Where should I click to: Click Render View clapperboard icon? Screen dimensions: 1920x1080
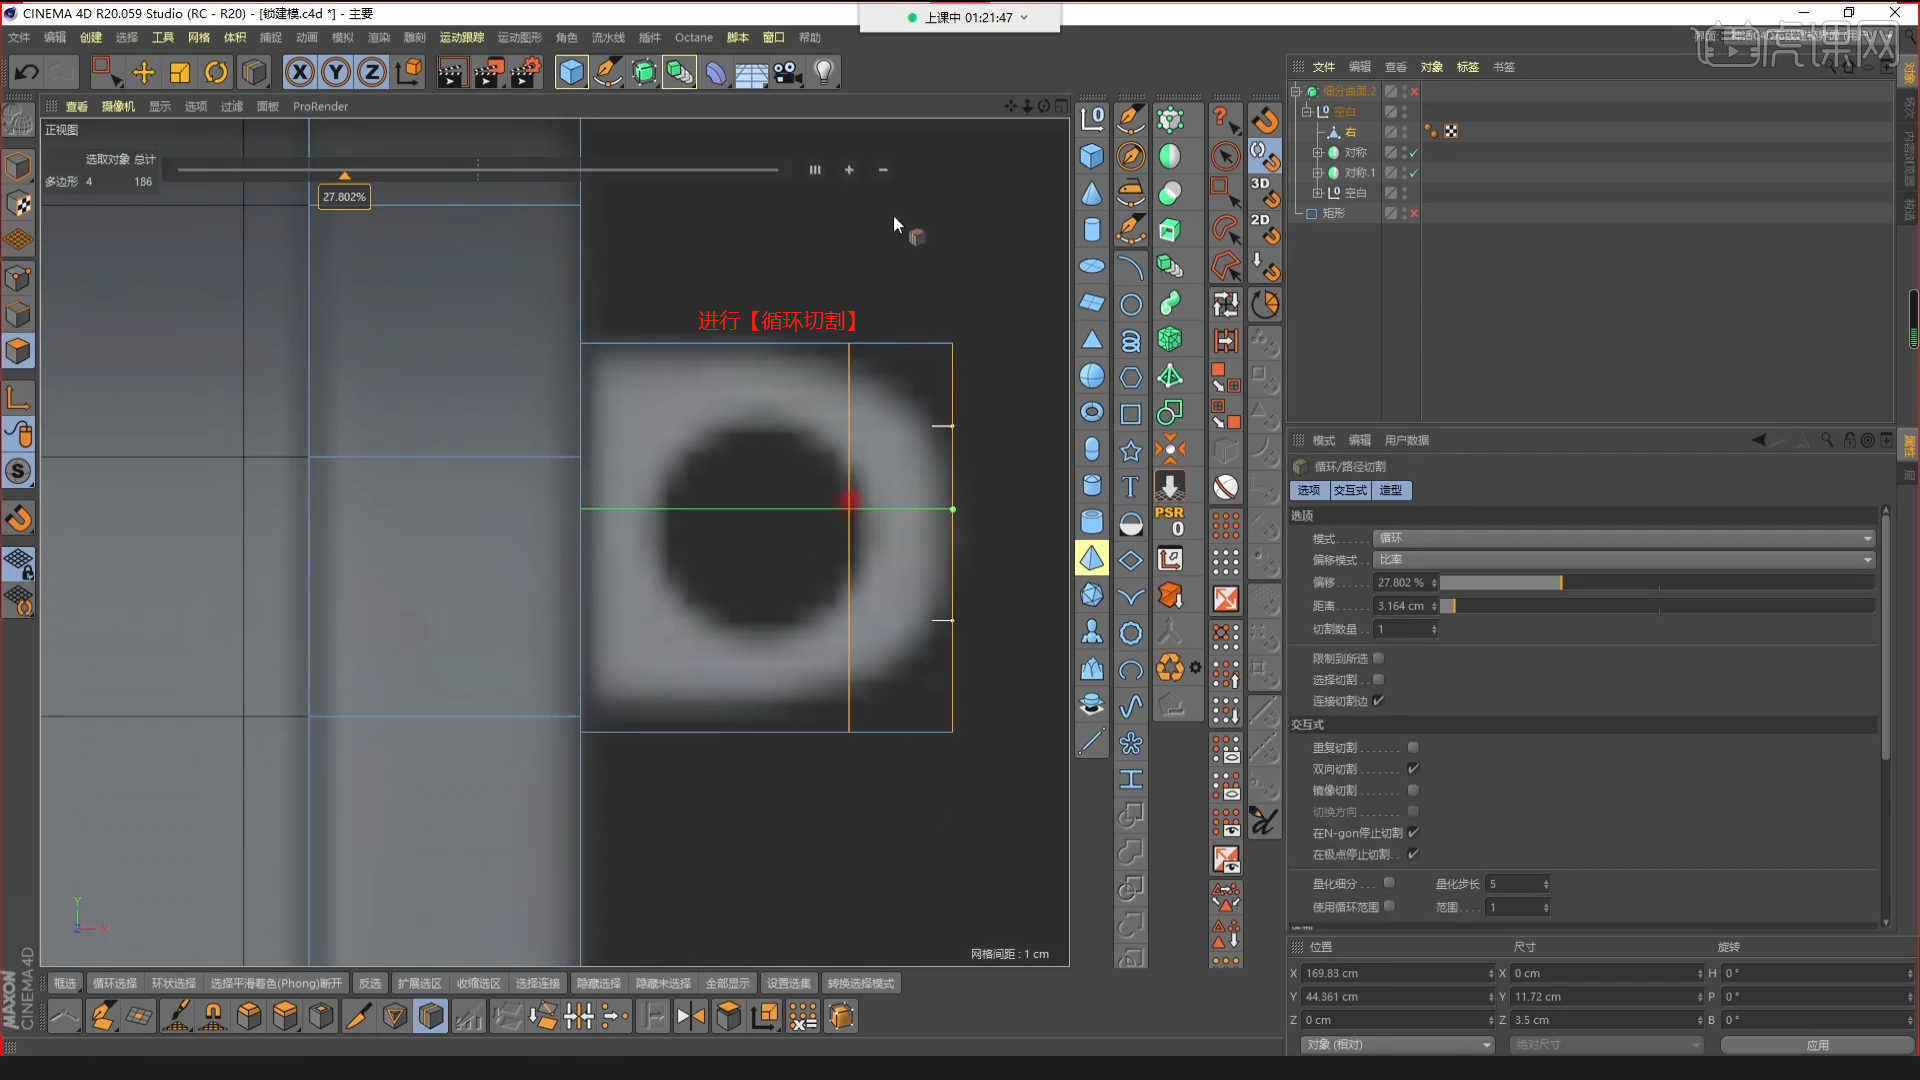point(452,72)
